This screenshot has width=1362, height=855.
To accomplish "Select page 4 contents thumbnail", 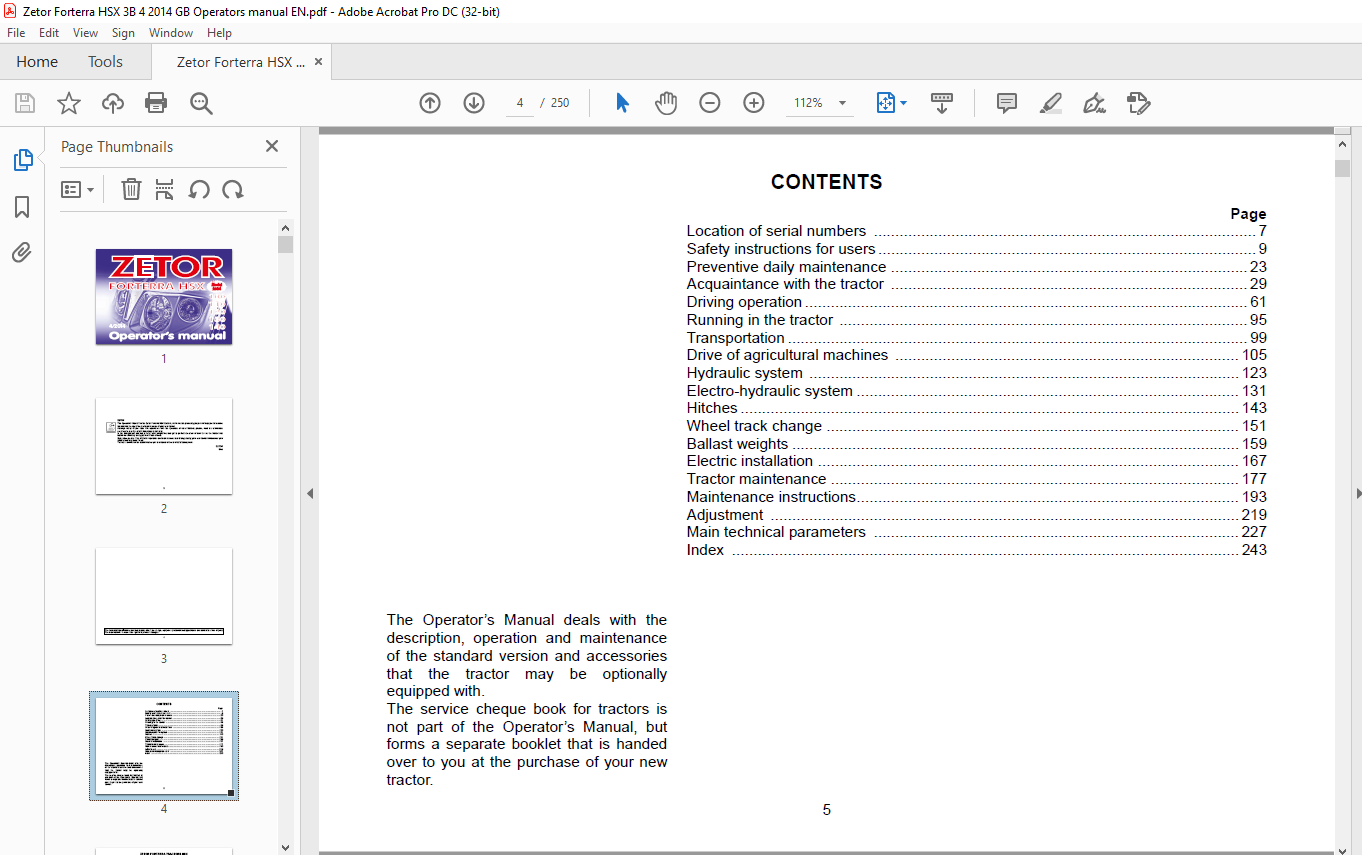I will coord(164,746).
